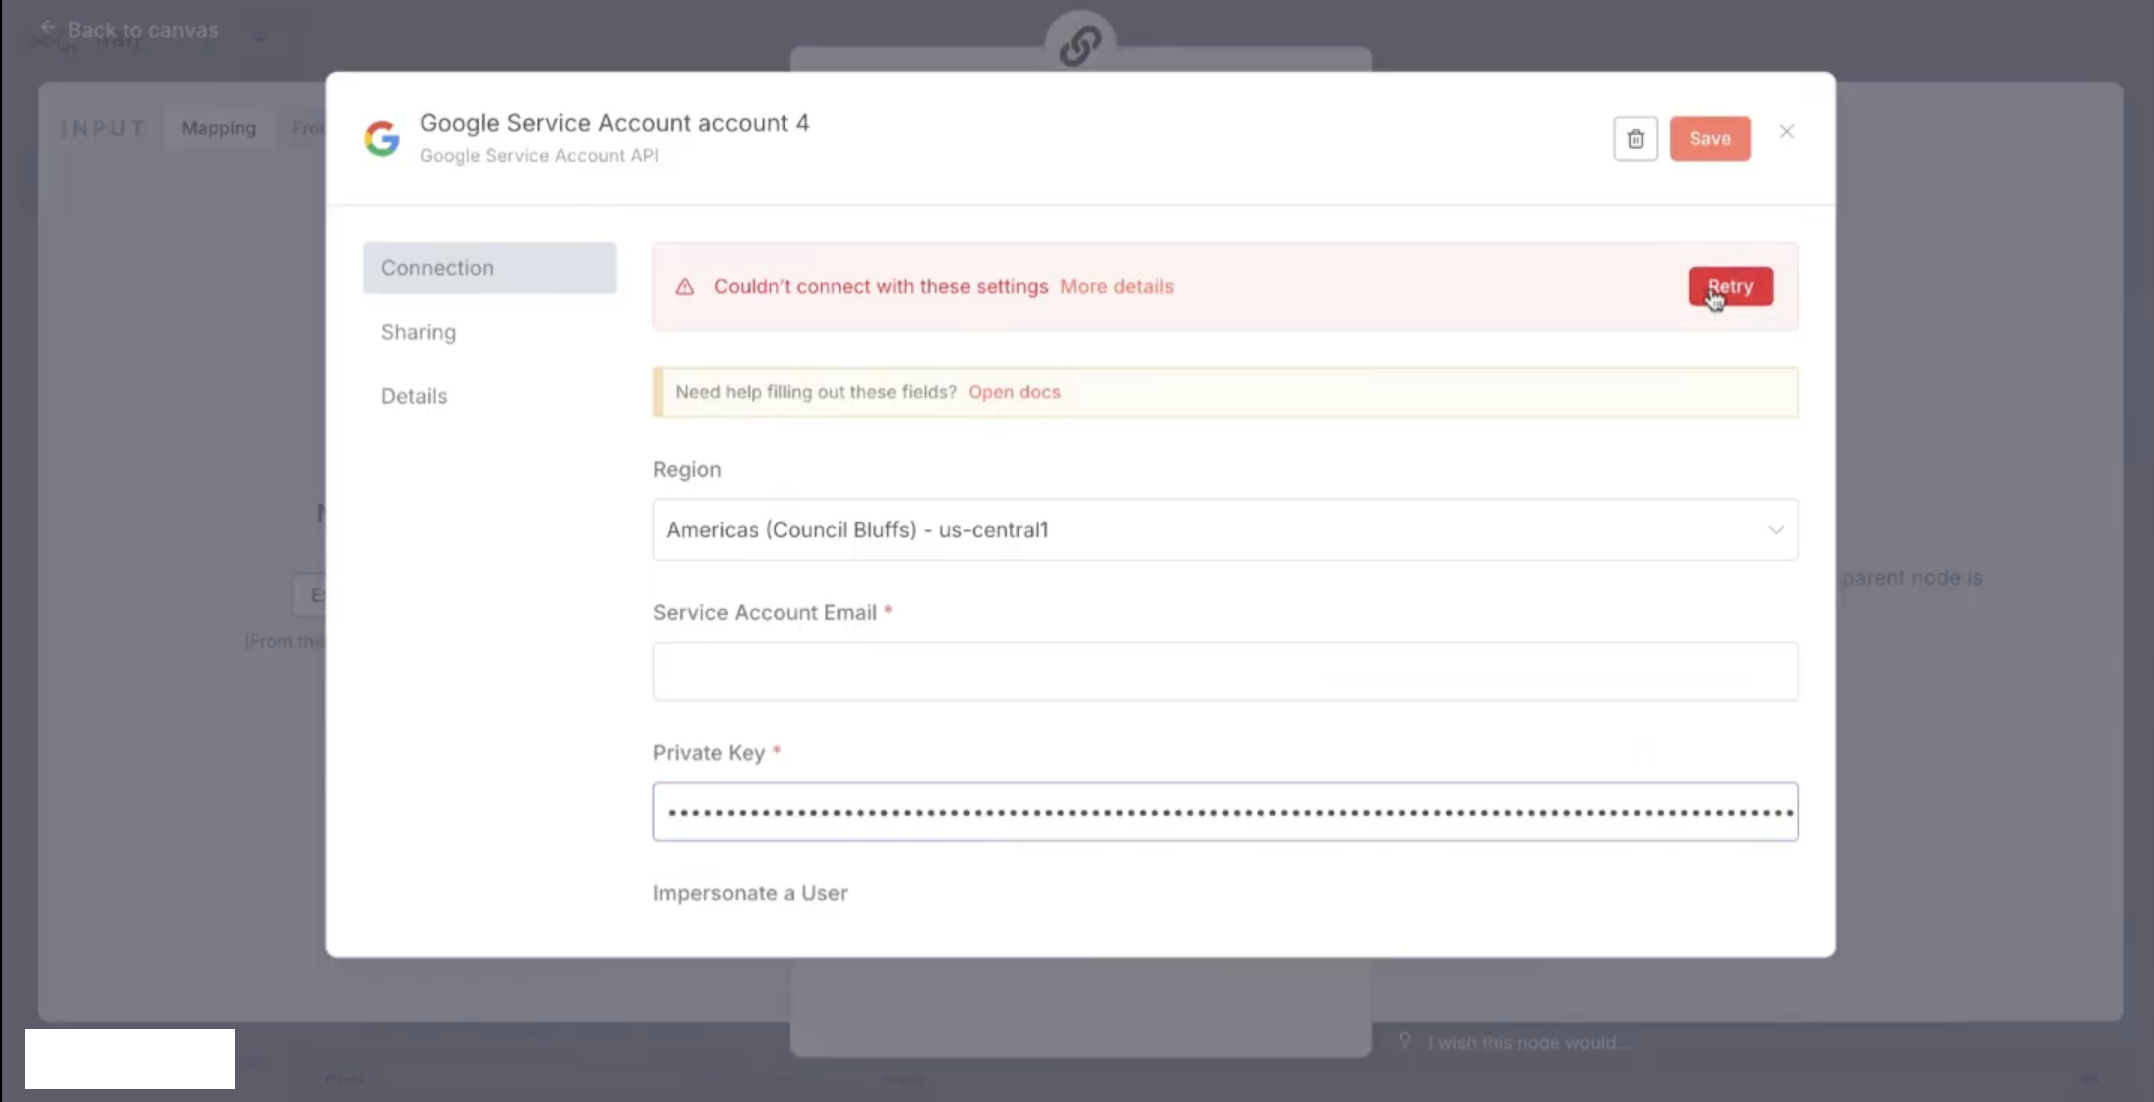Follow the Open docs link
The width and height of the screenshot is (2154, 1102).
point(1014,392)
